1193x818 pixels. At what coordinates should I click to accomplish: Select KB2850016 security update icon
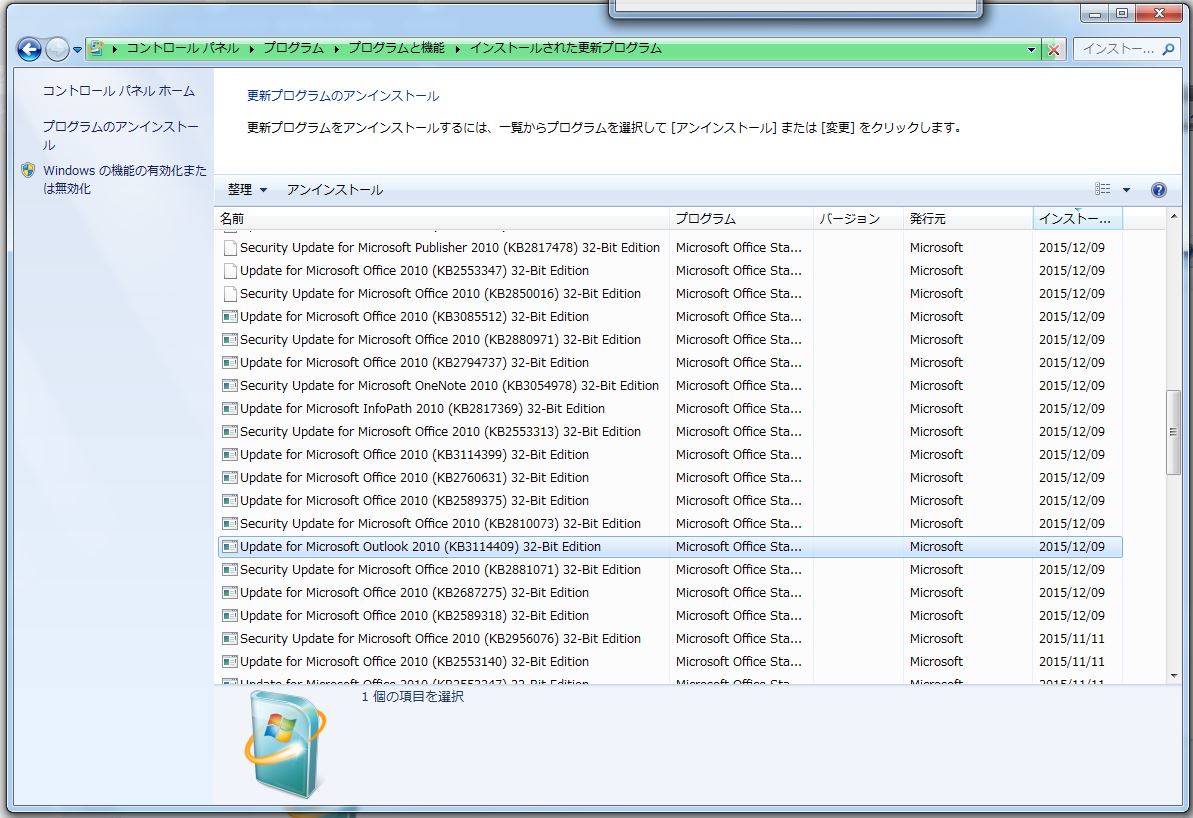click(x=230, y=293)
